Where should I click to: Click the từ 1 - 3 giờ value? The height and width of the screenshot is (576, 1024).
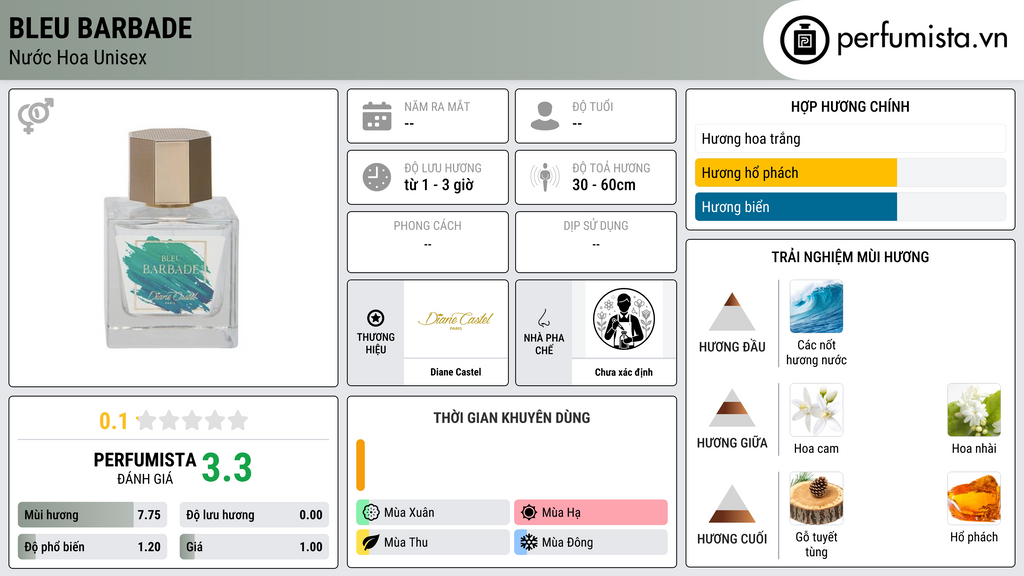click(438, 185)
